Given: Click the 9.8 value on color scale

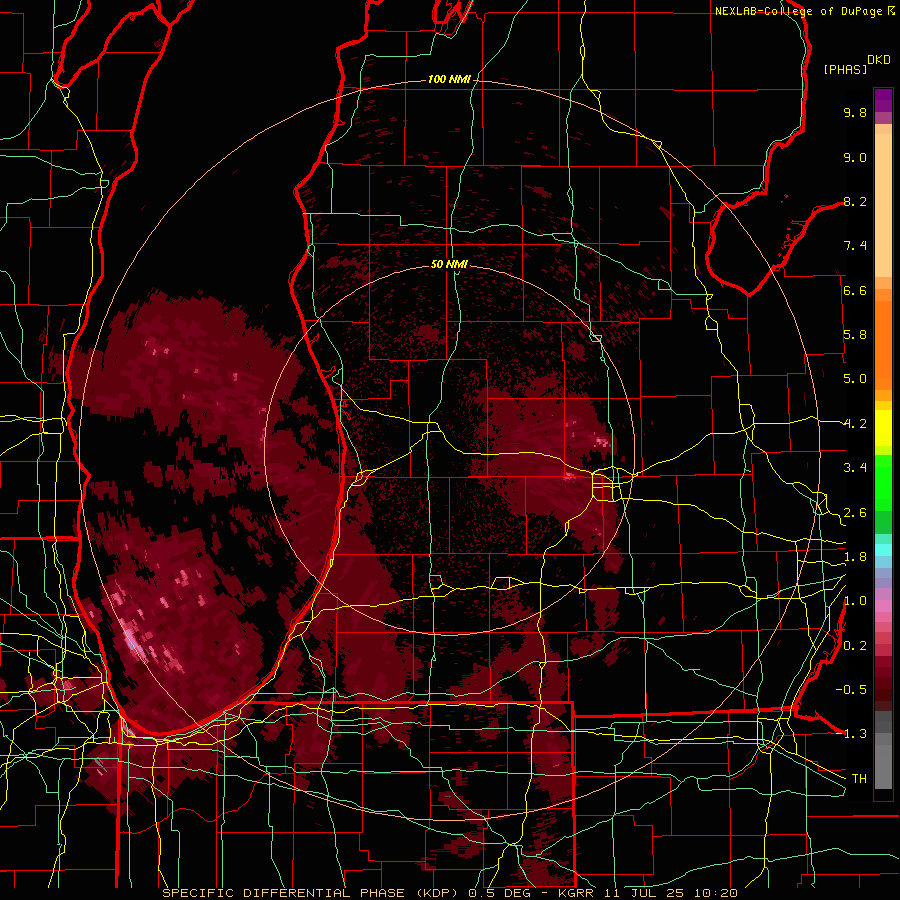Looking at the screenshot, I should coord(855,112).
